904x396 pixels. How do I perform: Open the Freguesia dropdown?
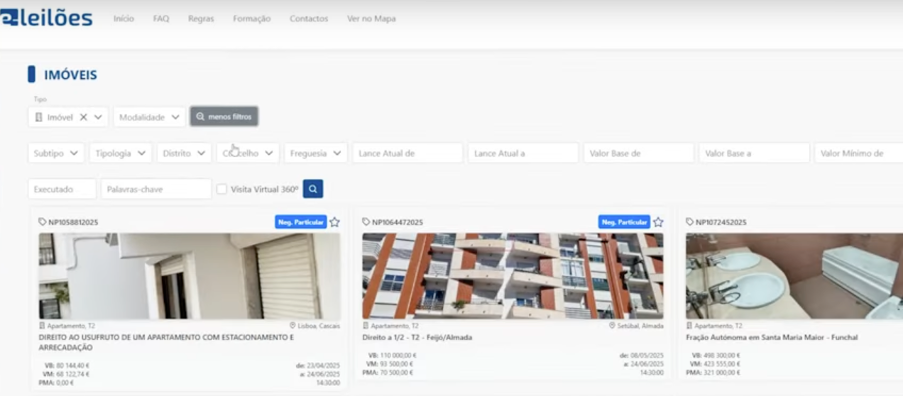pyautogui.click(x=315, y=153)
